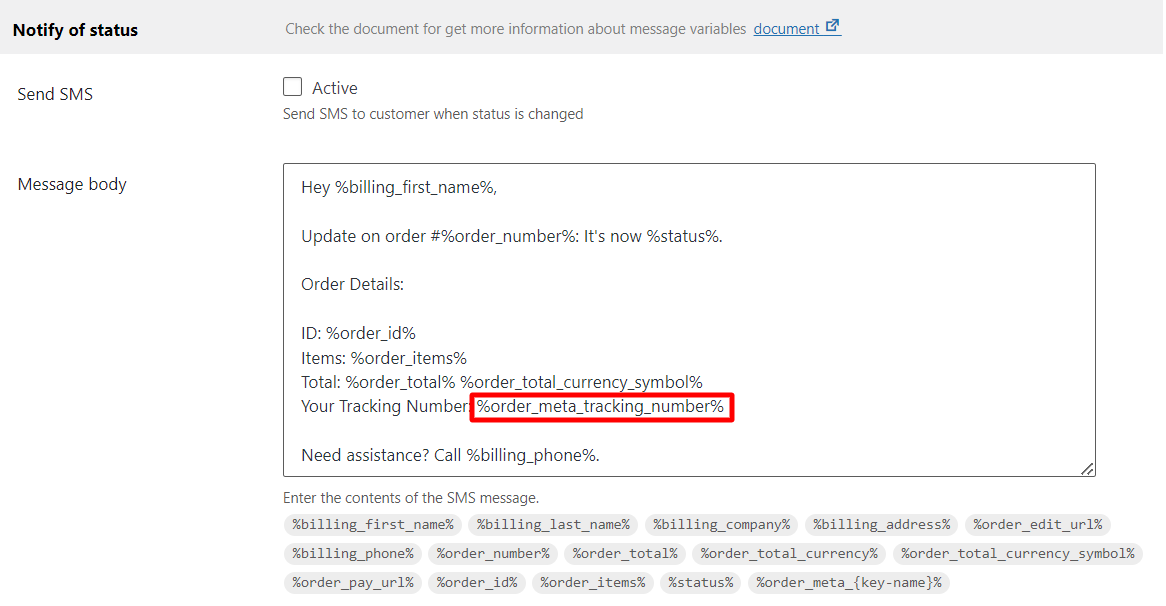Insert the %order_id% variable tag
Image resolution: width=1166 pixels, height=606 pixels.
coord(477,582)
